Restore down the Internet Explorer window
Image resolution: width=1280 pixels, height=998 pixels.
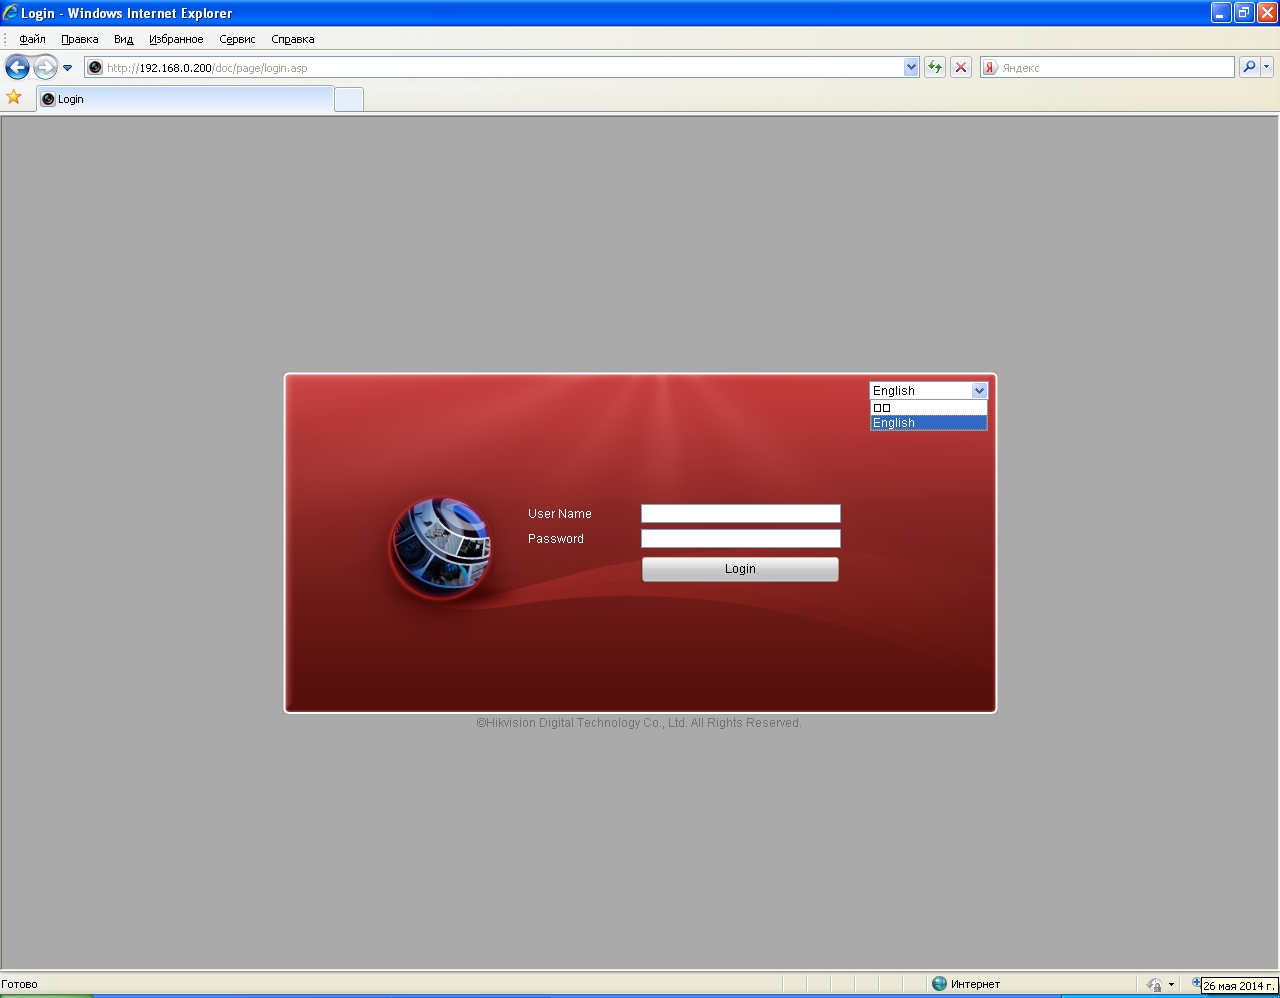tap(1244, 13)
